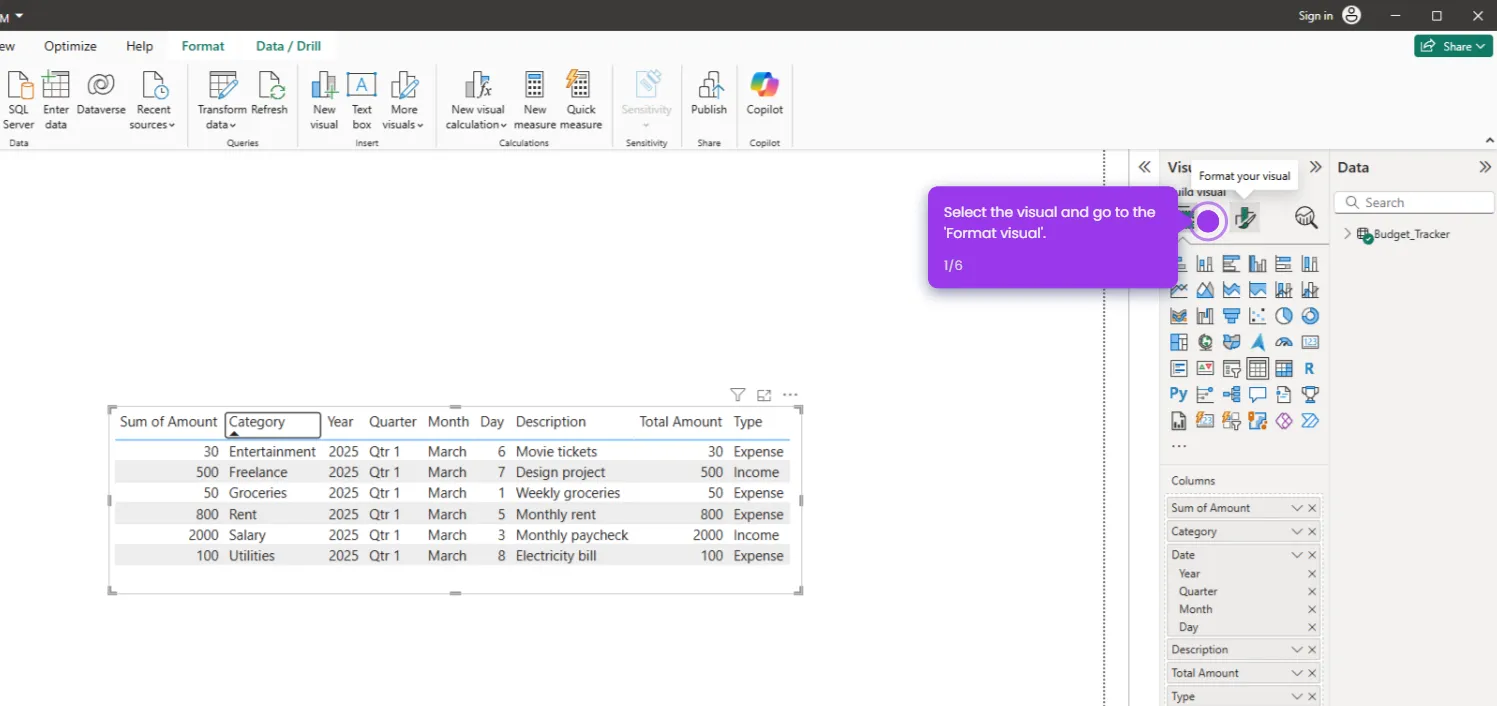1497x706 pixels.
Task: Select the donut chart visual
Action: click(x=1309, y=316)
